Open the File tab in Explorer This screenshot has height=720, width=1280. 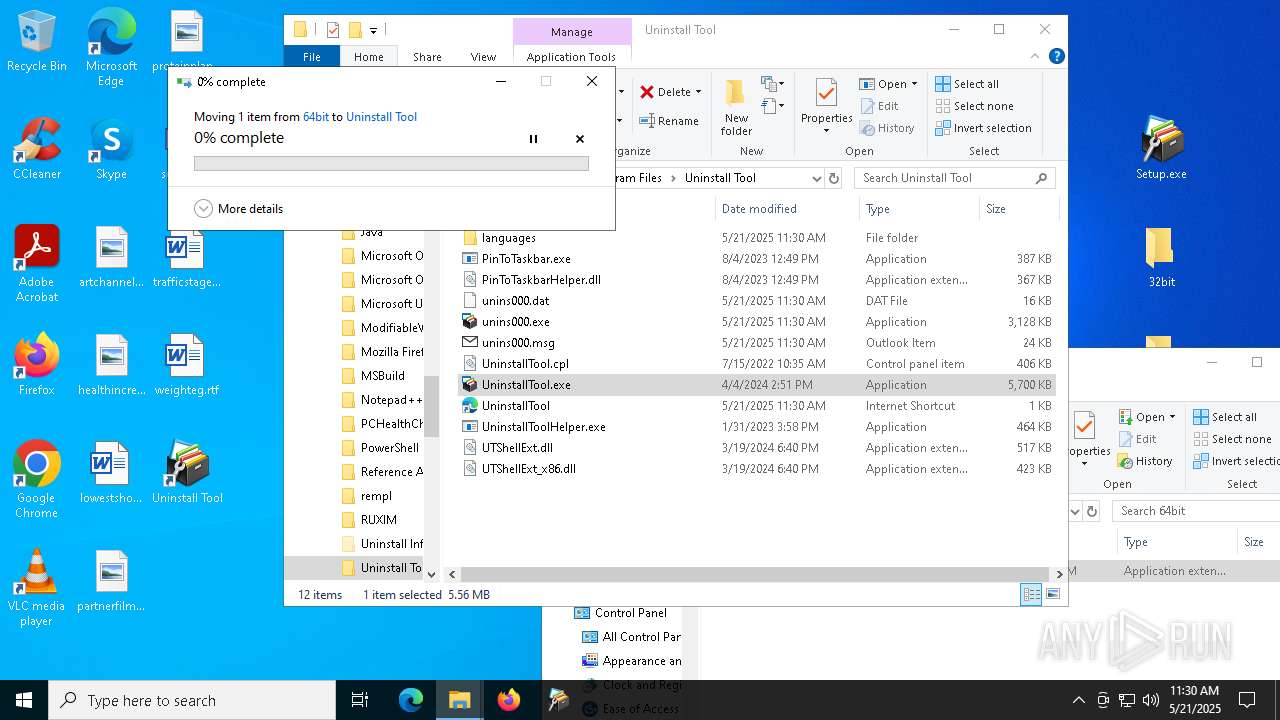click(312, 57)
